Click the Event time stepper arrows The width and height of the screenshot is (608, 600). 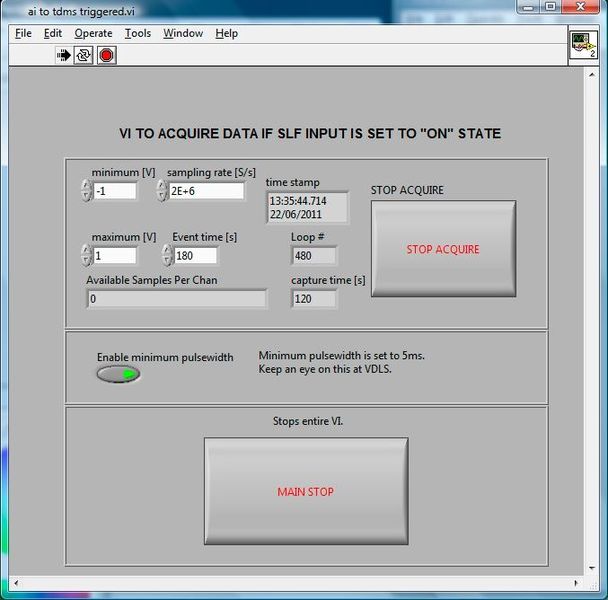pos(167,255)
